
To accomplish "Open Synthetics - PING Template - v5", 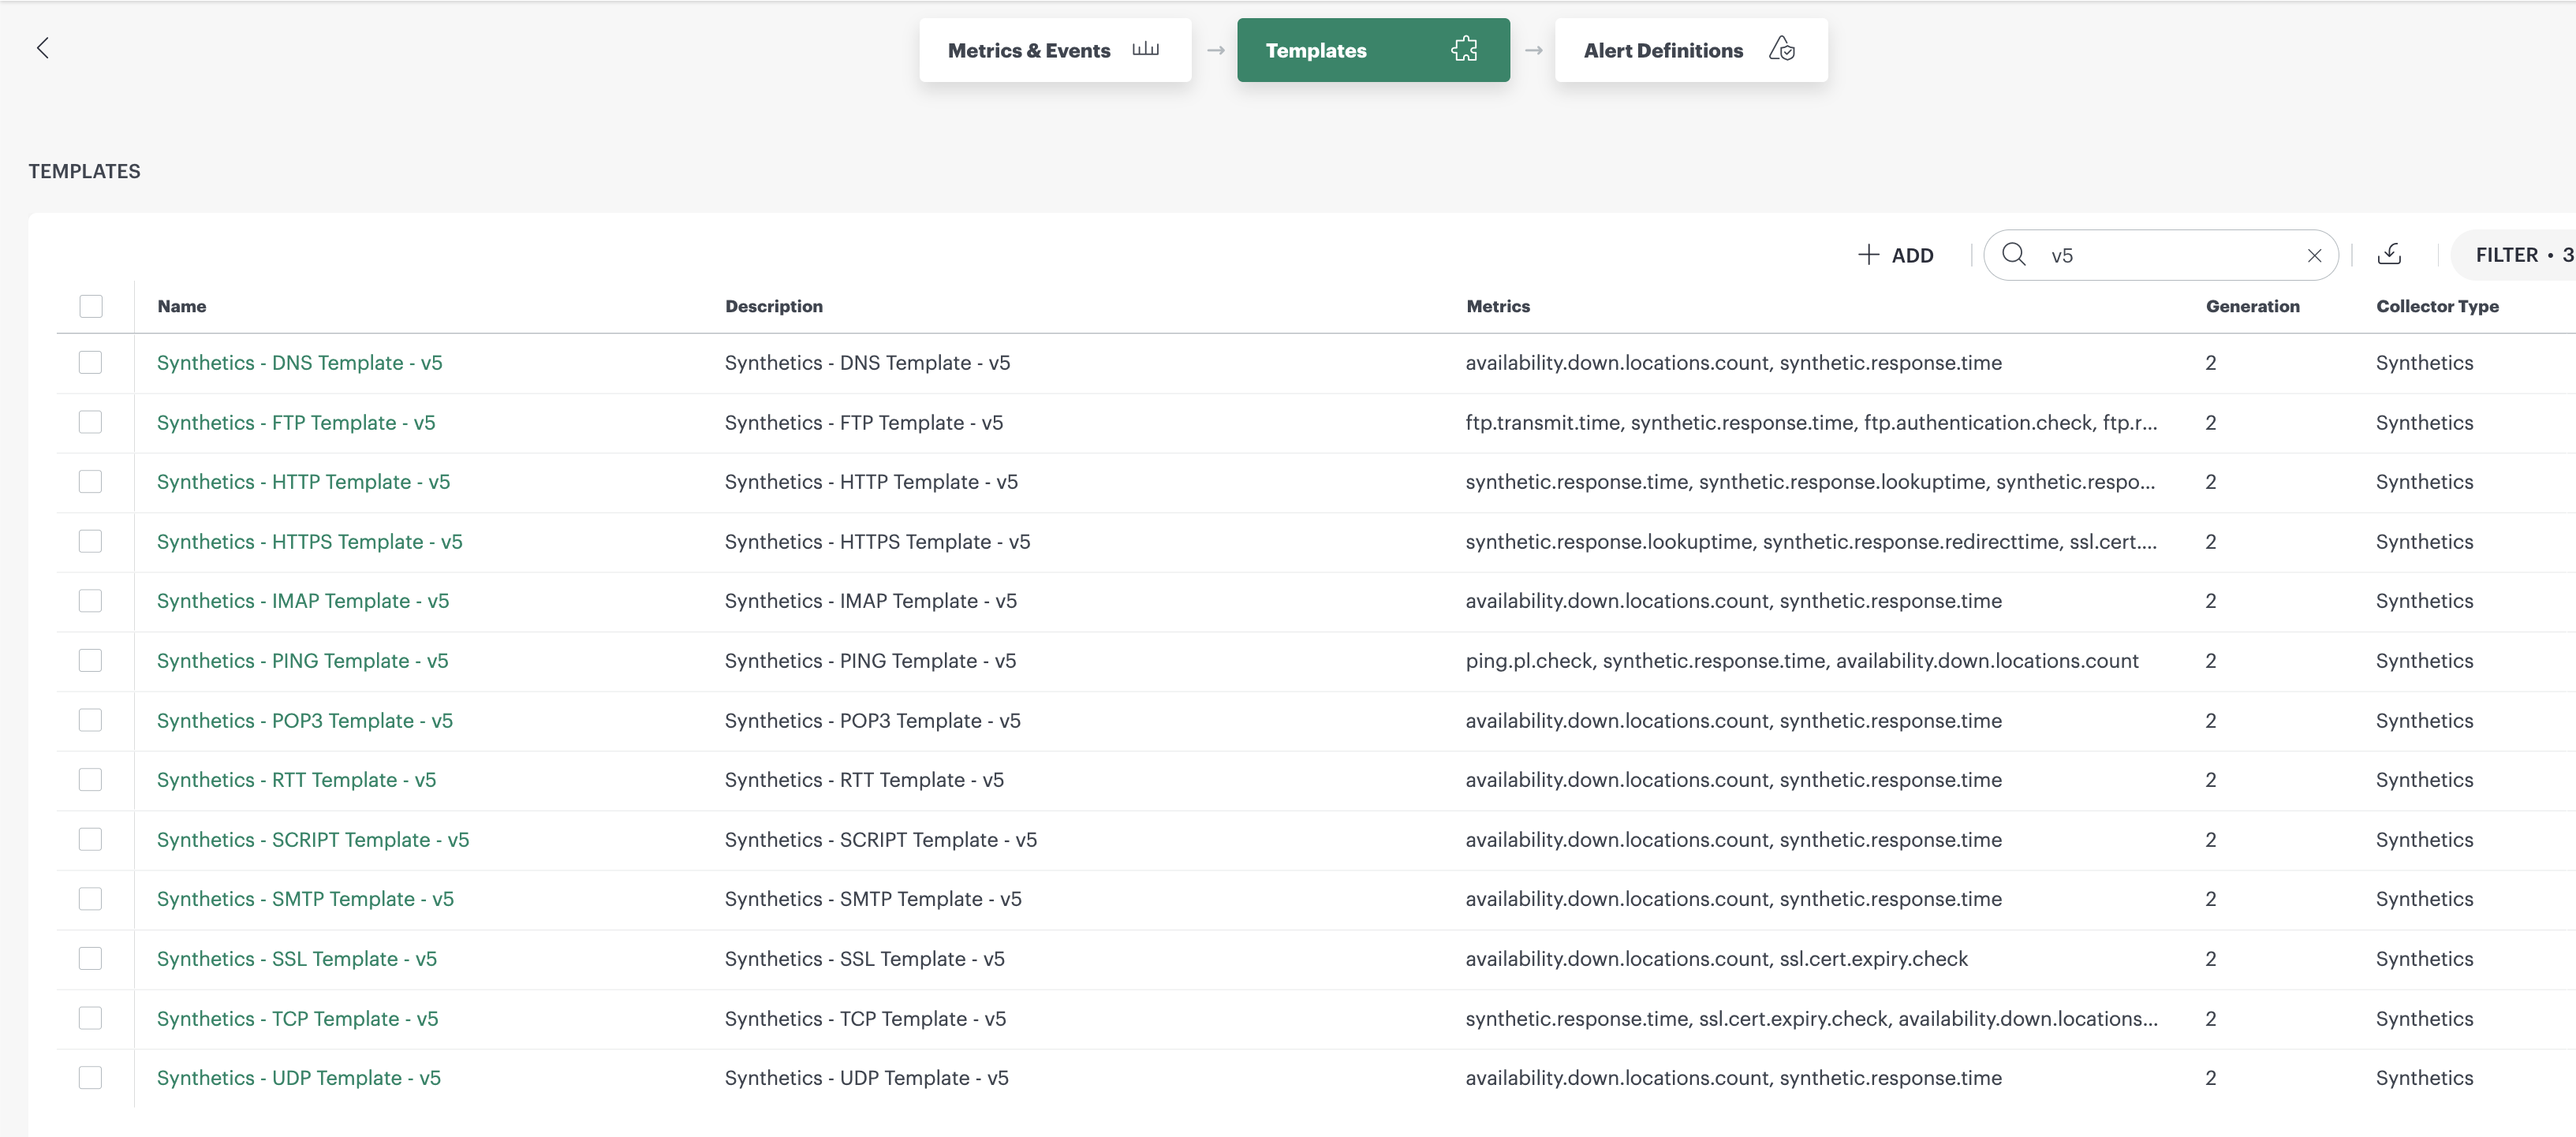I will click(x=302, y=660).
